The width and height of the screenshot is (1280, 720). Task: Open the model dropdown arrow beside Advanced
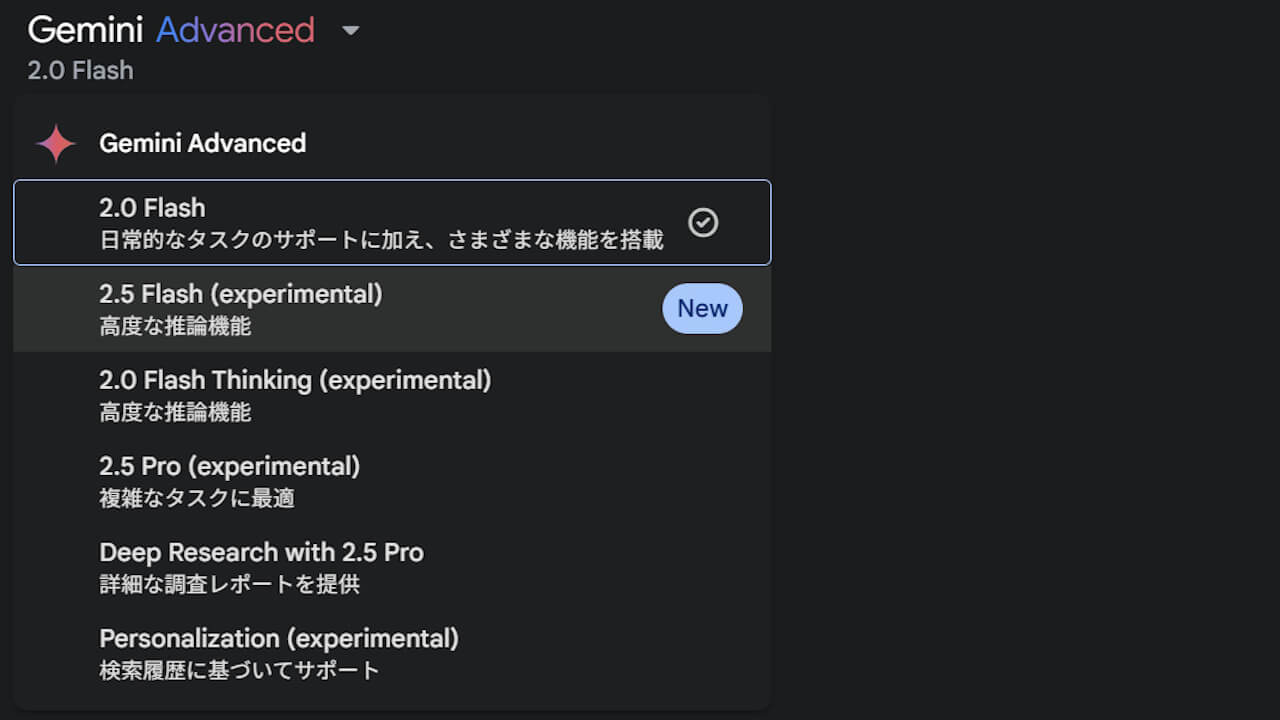tap(350, 31)
